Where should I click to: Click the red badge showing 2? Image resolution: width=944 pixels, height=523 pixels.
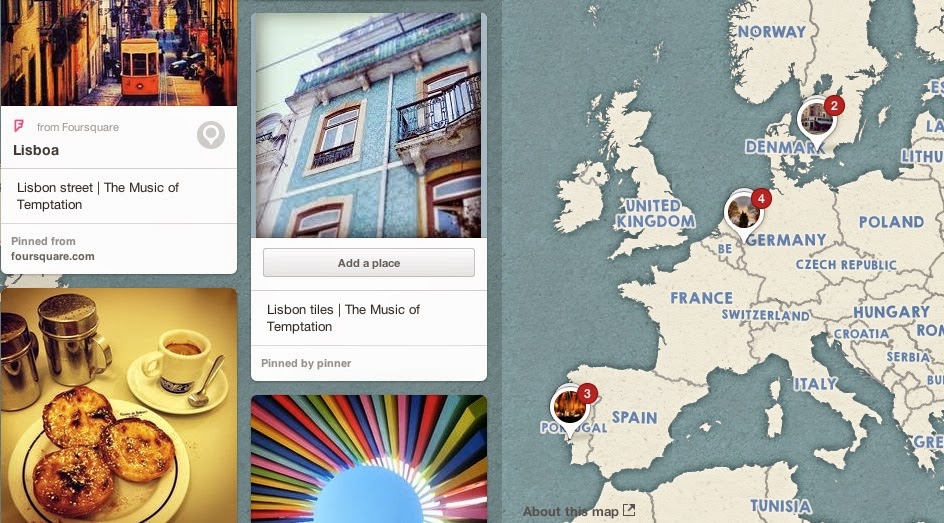tap(834, 105)
